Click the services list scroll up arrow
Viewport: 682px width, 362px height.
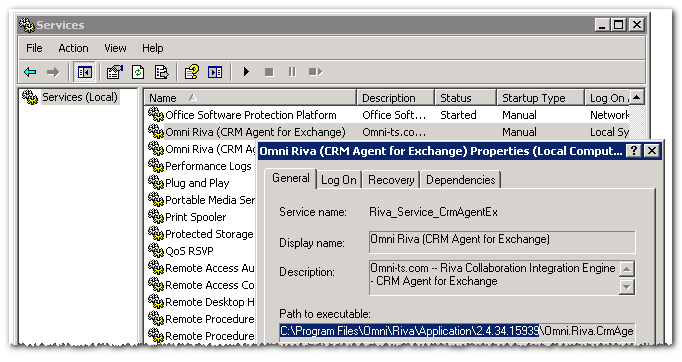coord(637,97)
